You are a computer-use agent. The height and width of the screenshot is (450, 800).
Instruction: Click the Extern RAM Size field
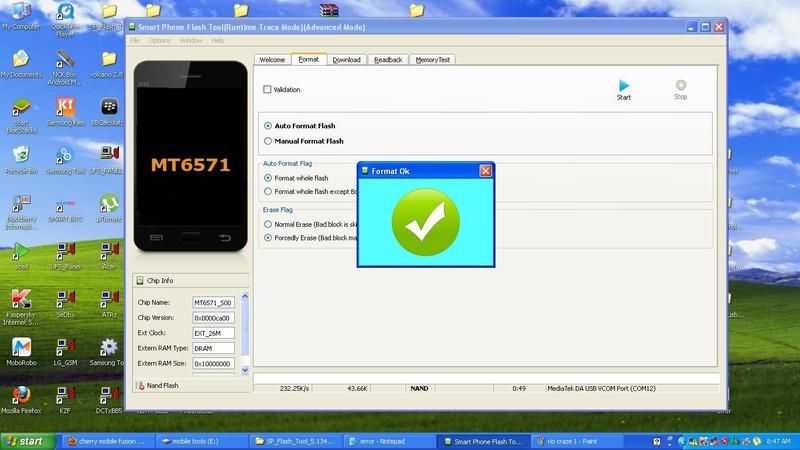click(x=213, y=363)
